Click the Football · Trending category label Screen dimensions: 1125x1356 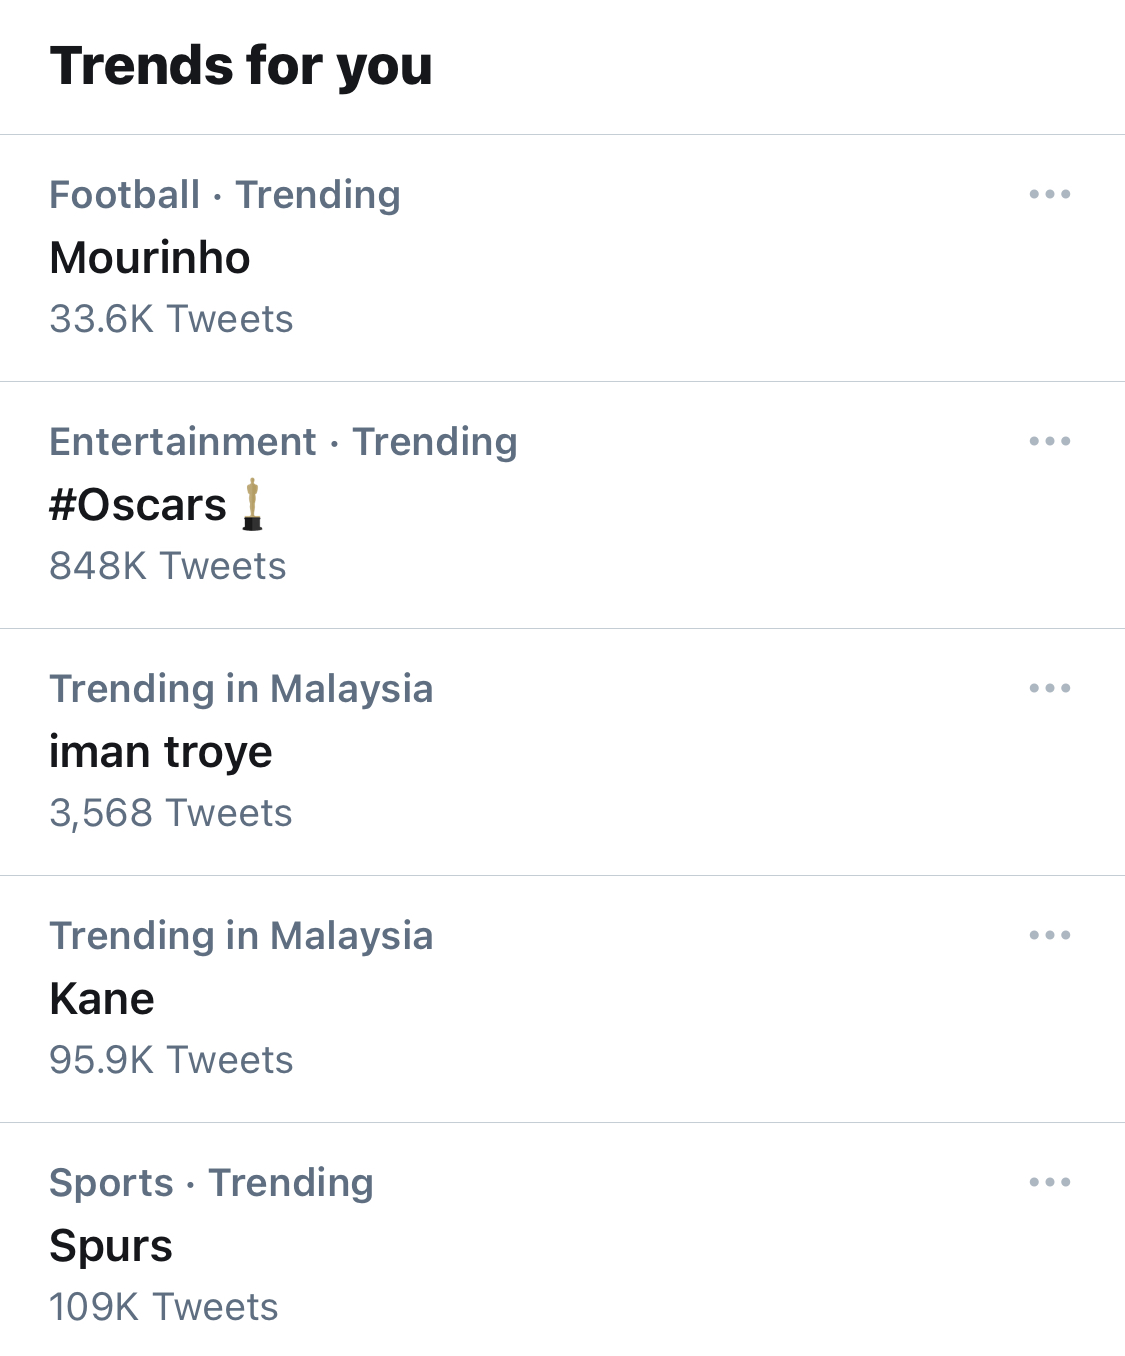tap(225, 195)
